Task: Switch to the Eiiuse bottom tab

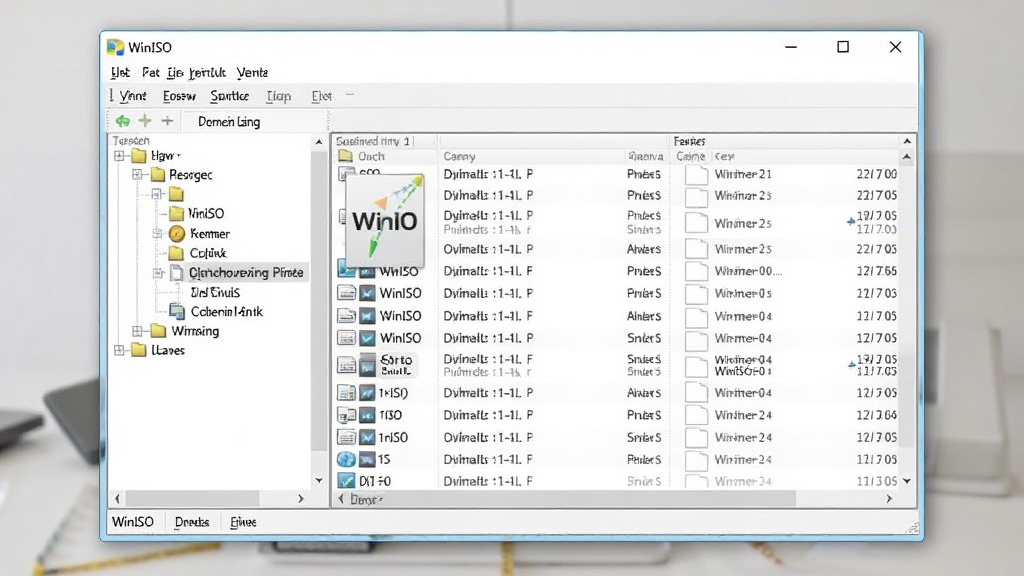Action: coord(243,522)
